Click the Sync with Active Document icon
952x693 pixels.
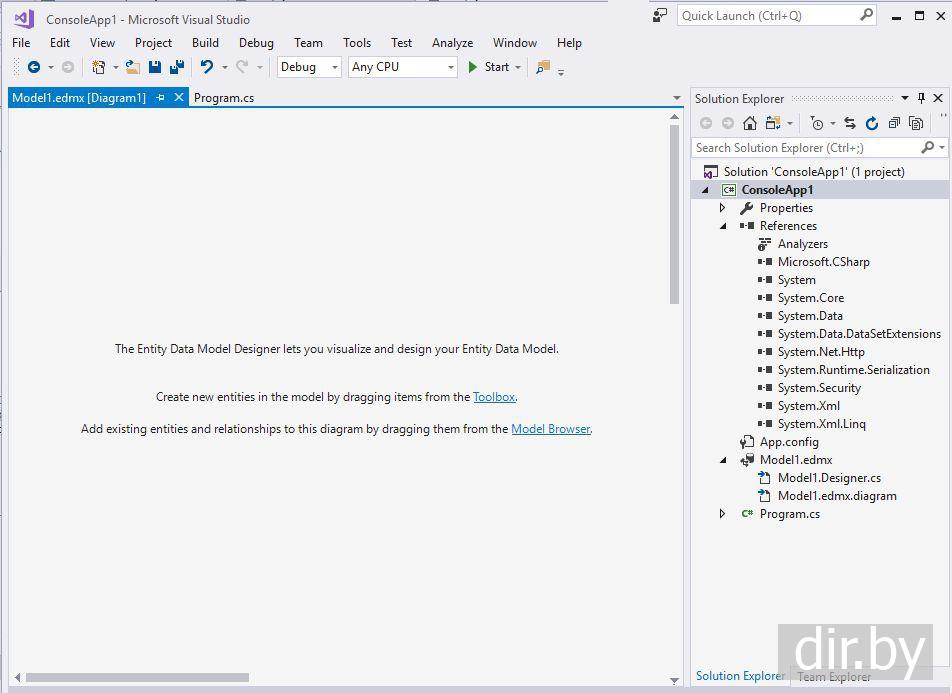(850, 123)
